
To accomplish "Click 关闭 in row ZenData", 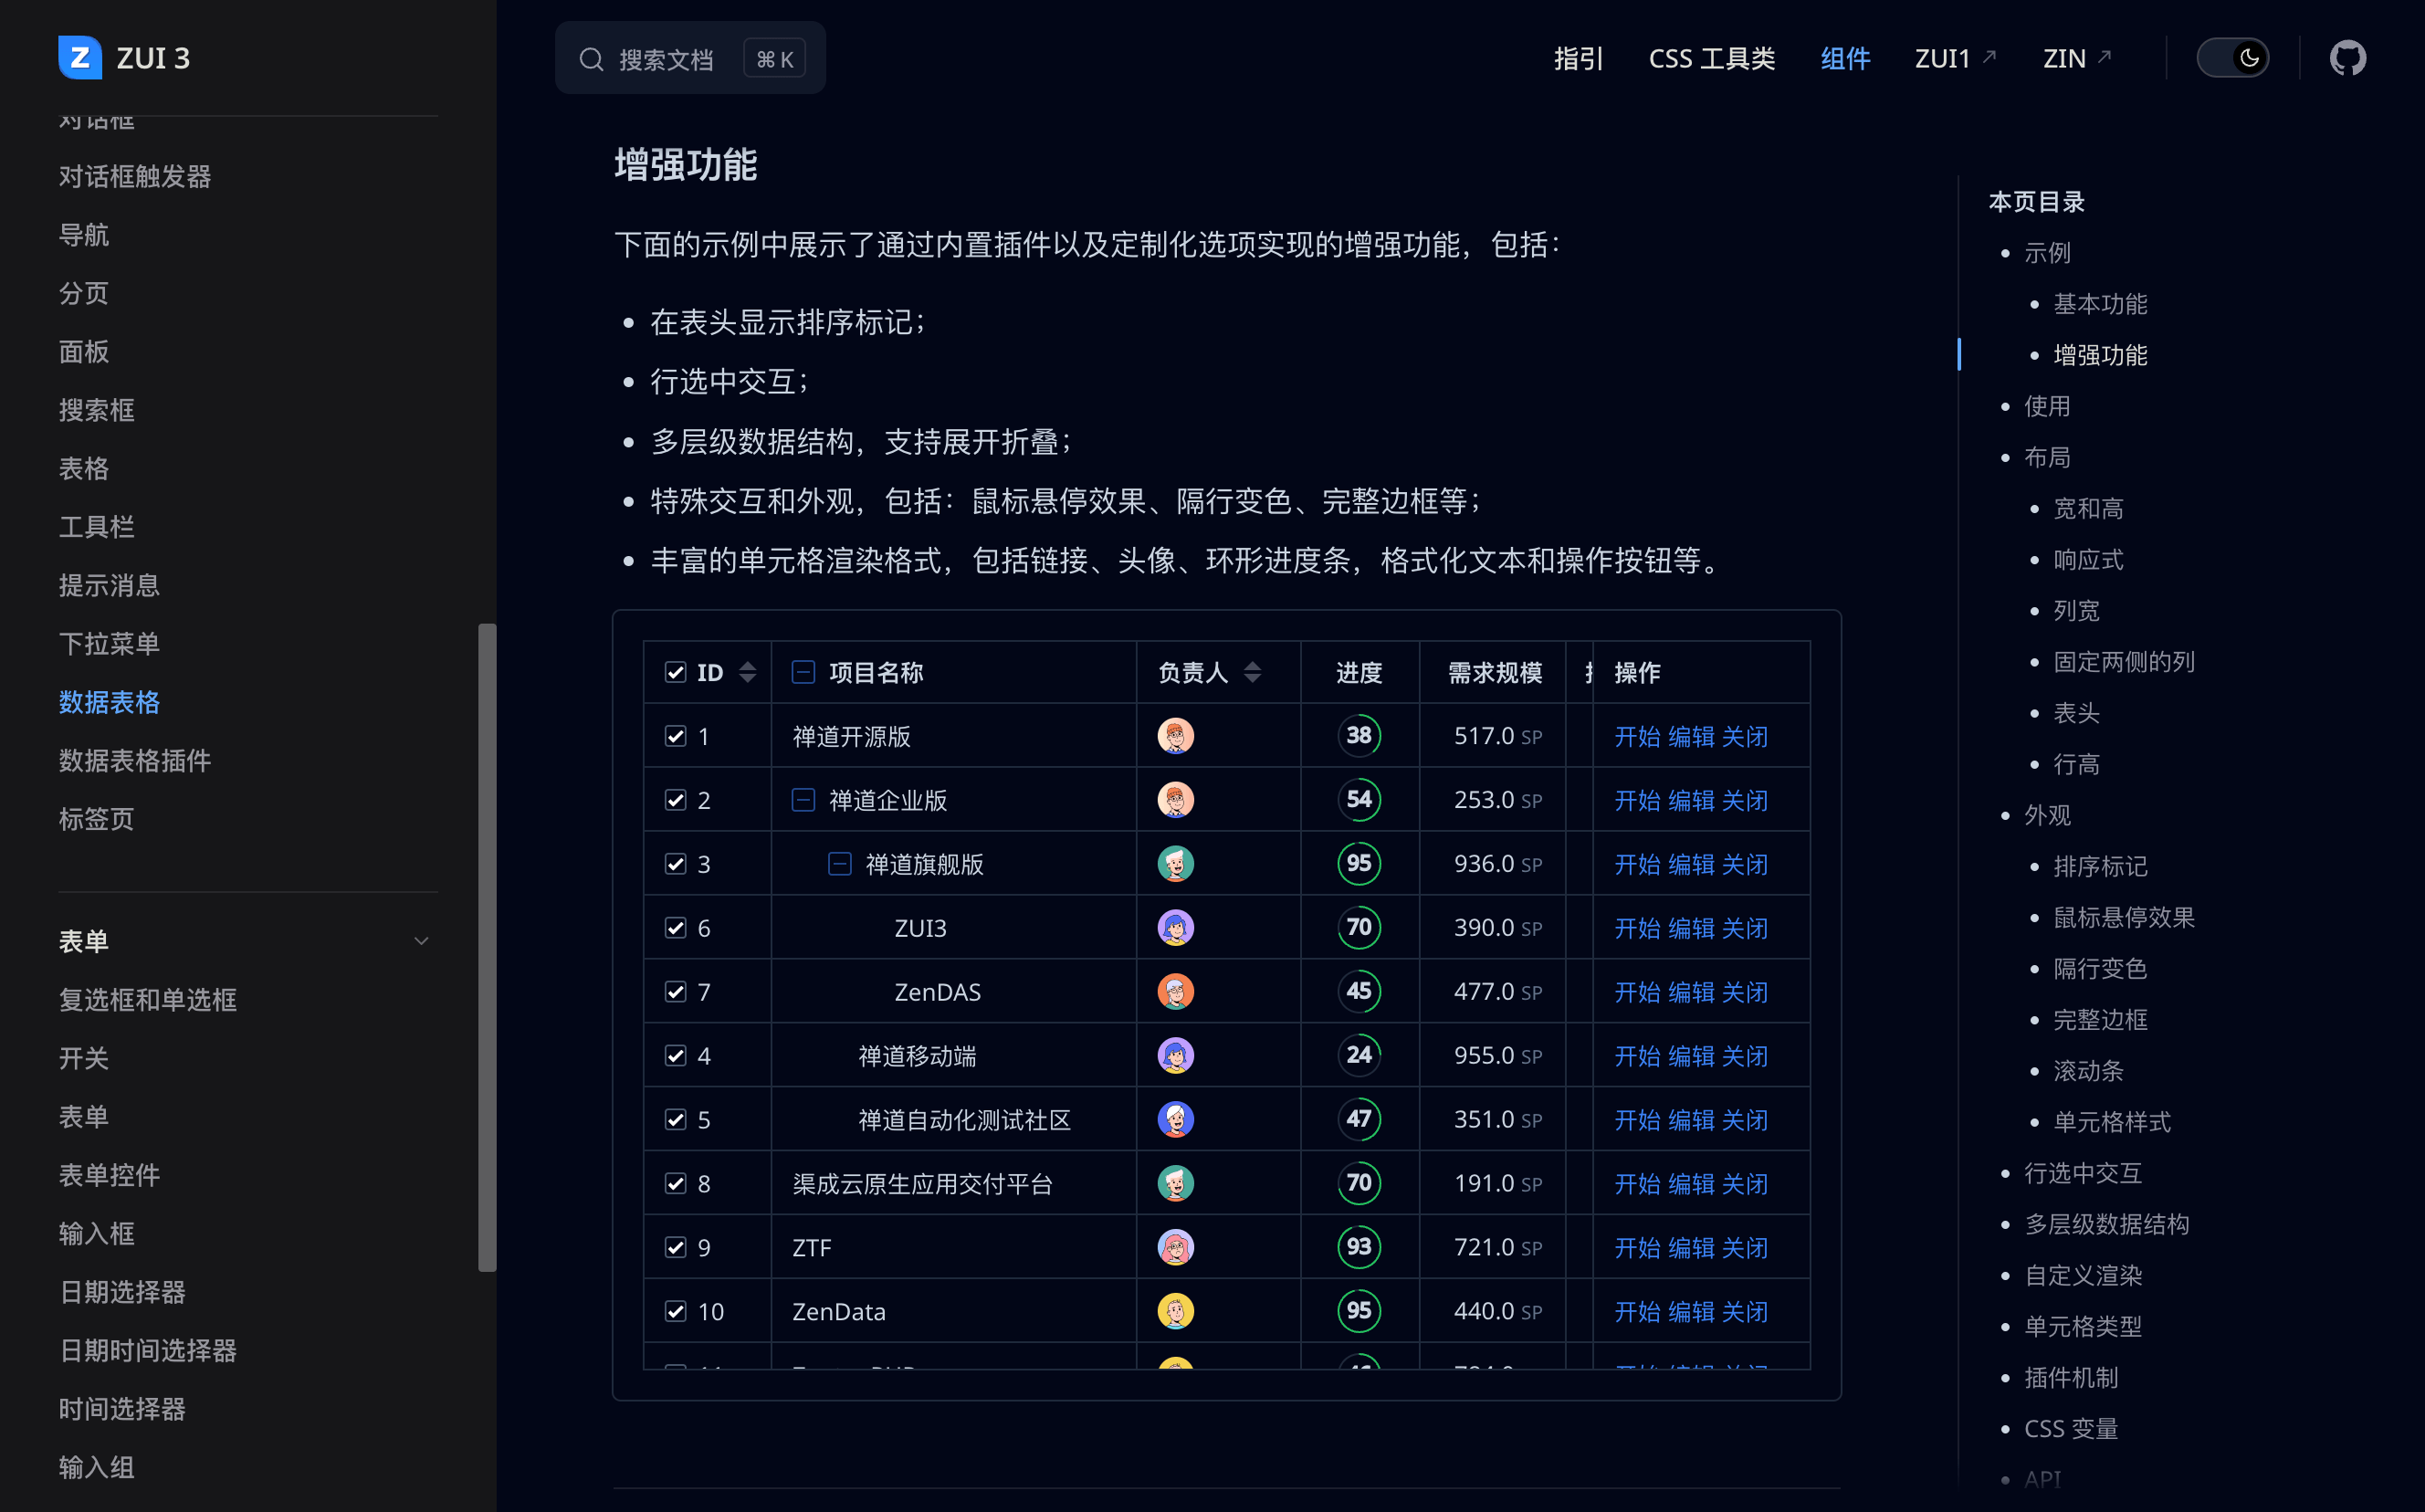I will (x=1745, y=1313).
